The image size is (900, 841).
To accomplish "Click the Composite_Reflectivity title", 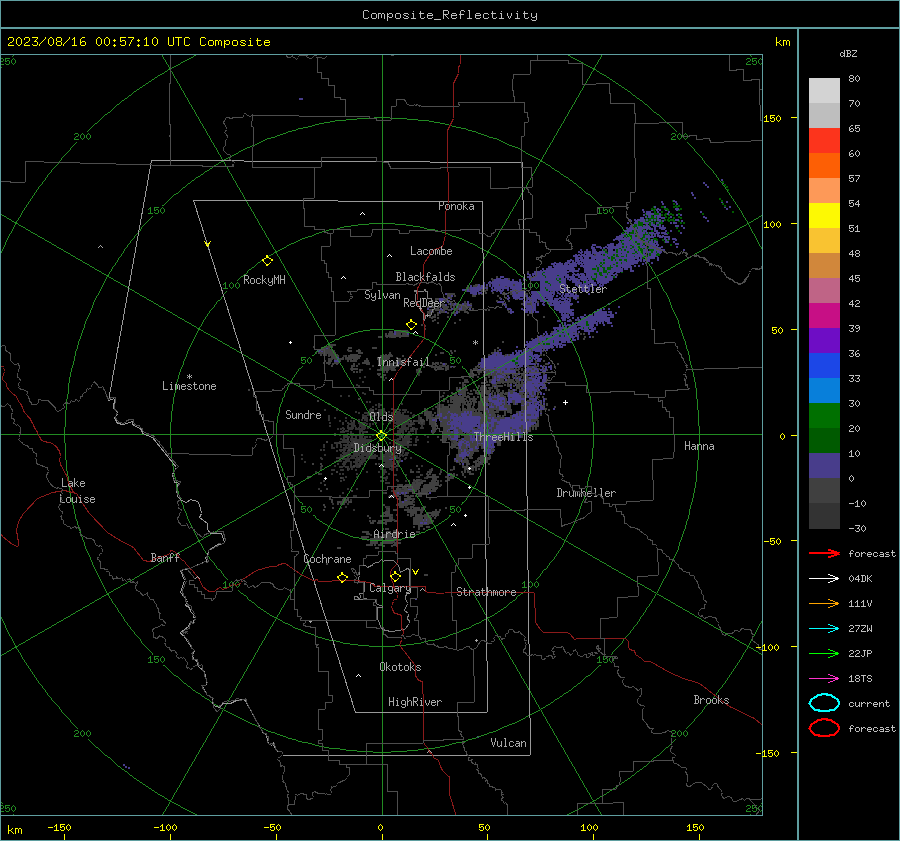I will (449, 15).
